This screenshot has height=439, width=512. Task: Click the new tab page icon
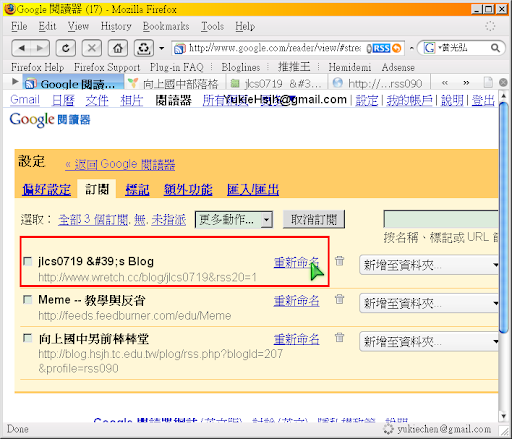point(488,82)
